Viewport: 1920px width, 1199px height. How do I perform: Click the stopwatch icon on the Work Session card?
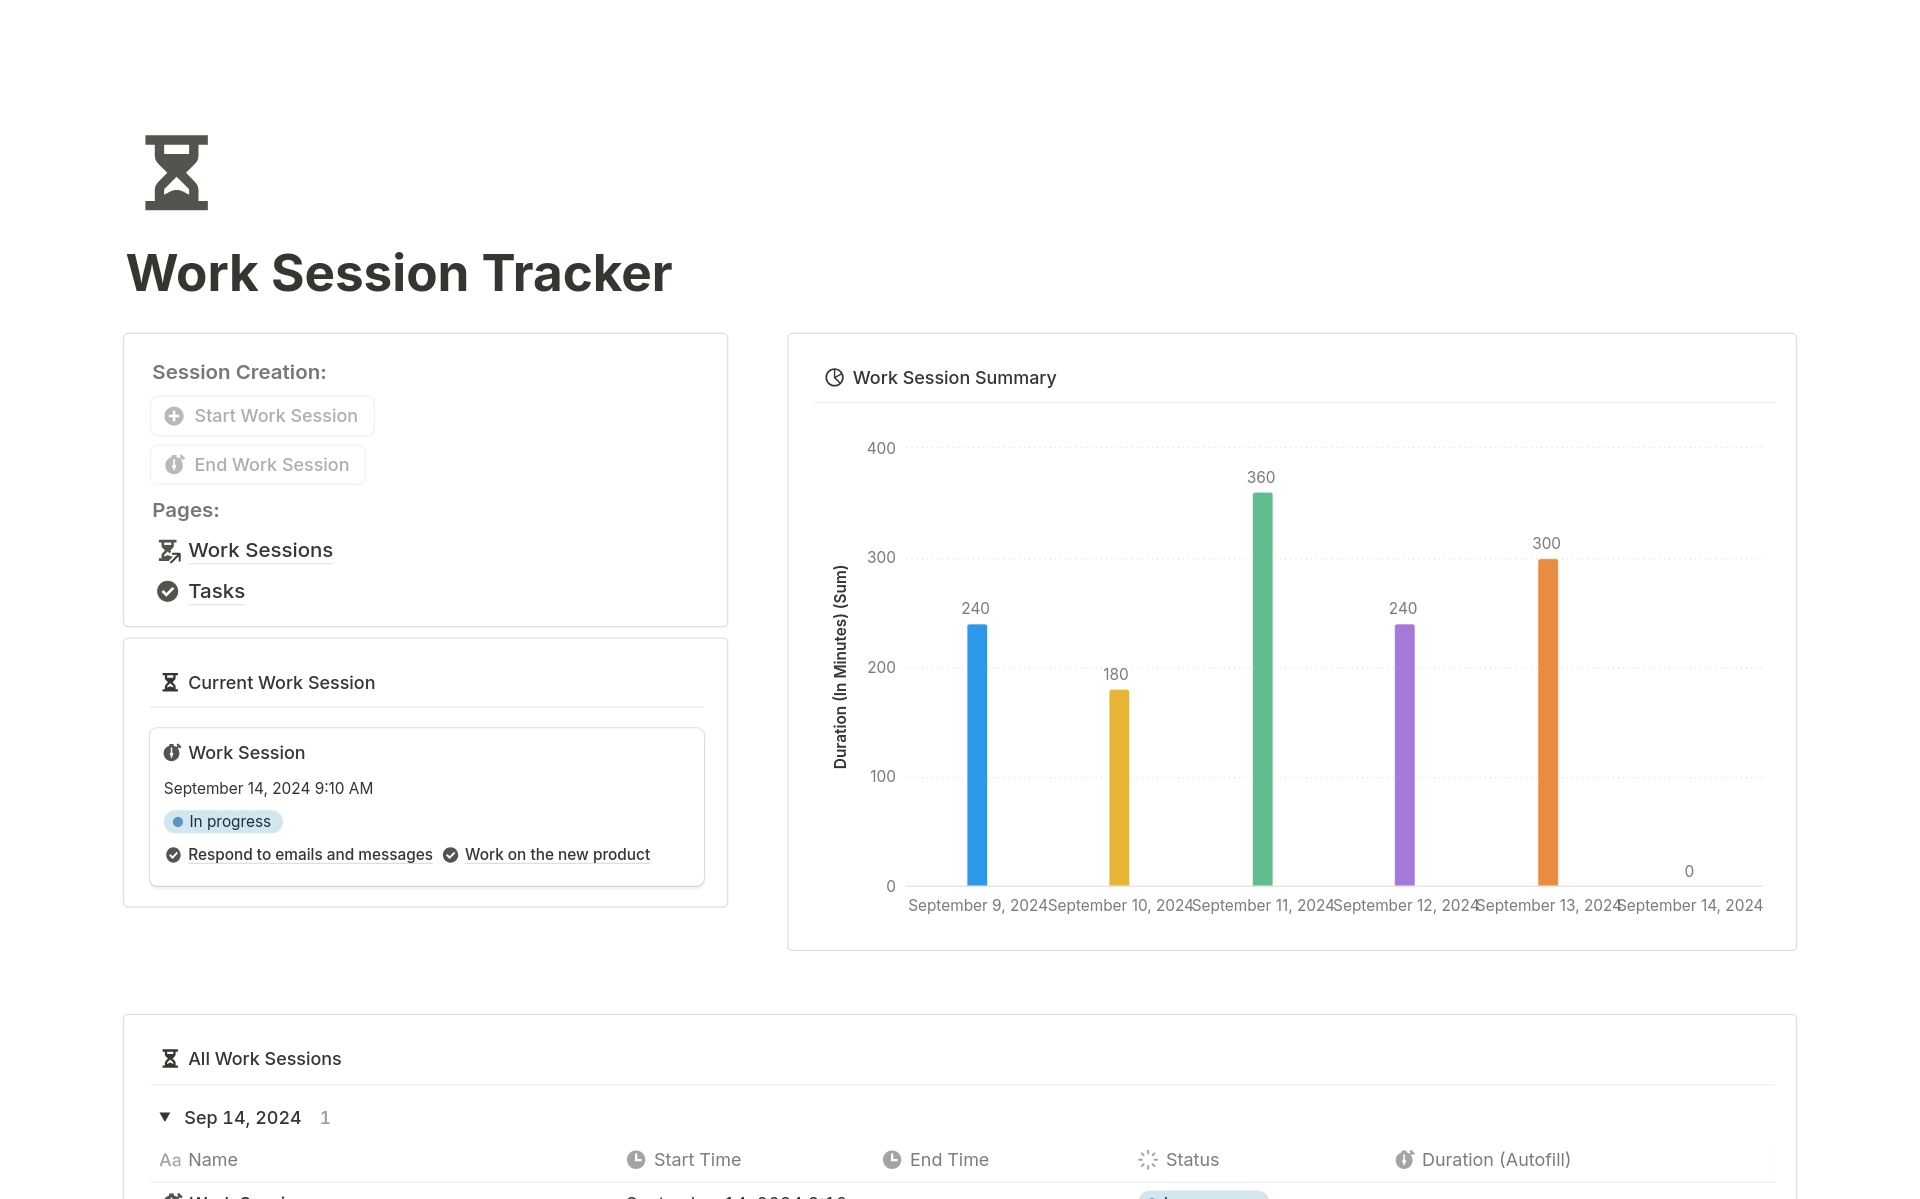click(x=173, y=752)
